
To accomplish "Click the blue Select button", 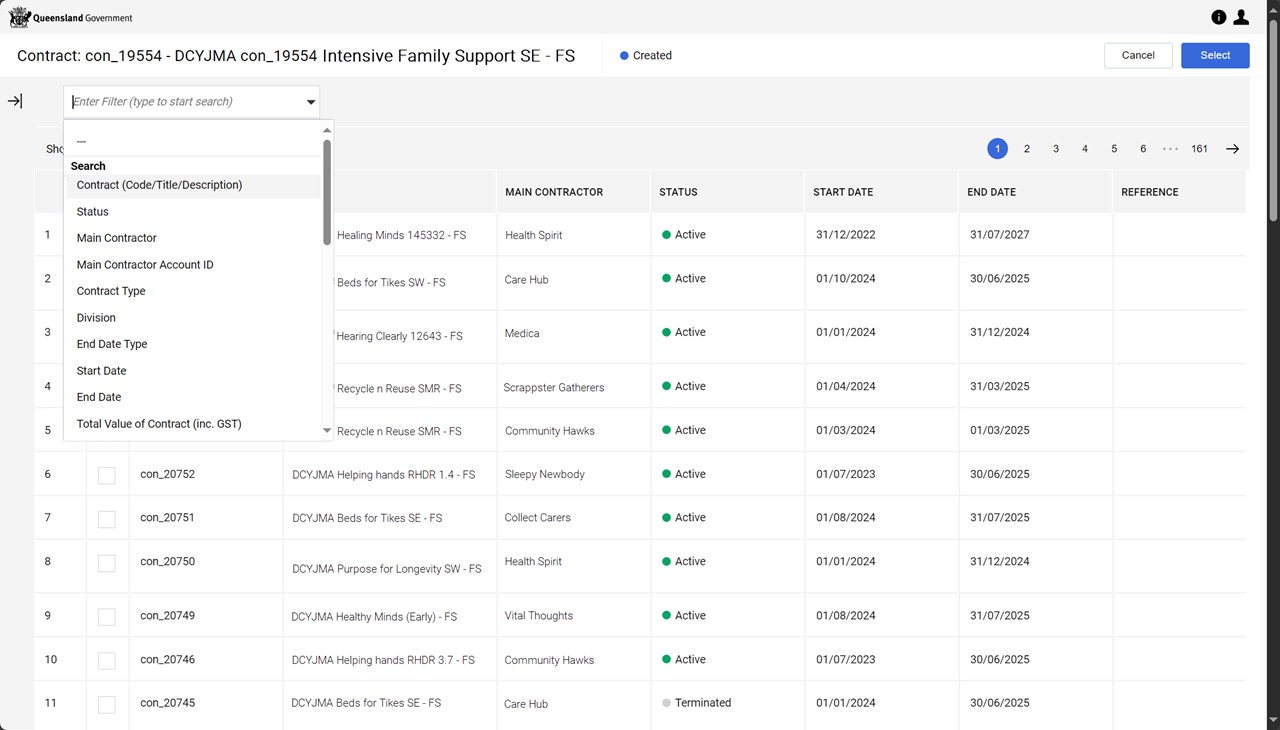I will pos(1215,56).
